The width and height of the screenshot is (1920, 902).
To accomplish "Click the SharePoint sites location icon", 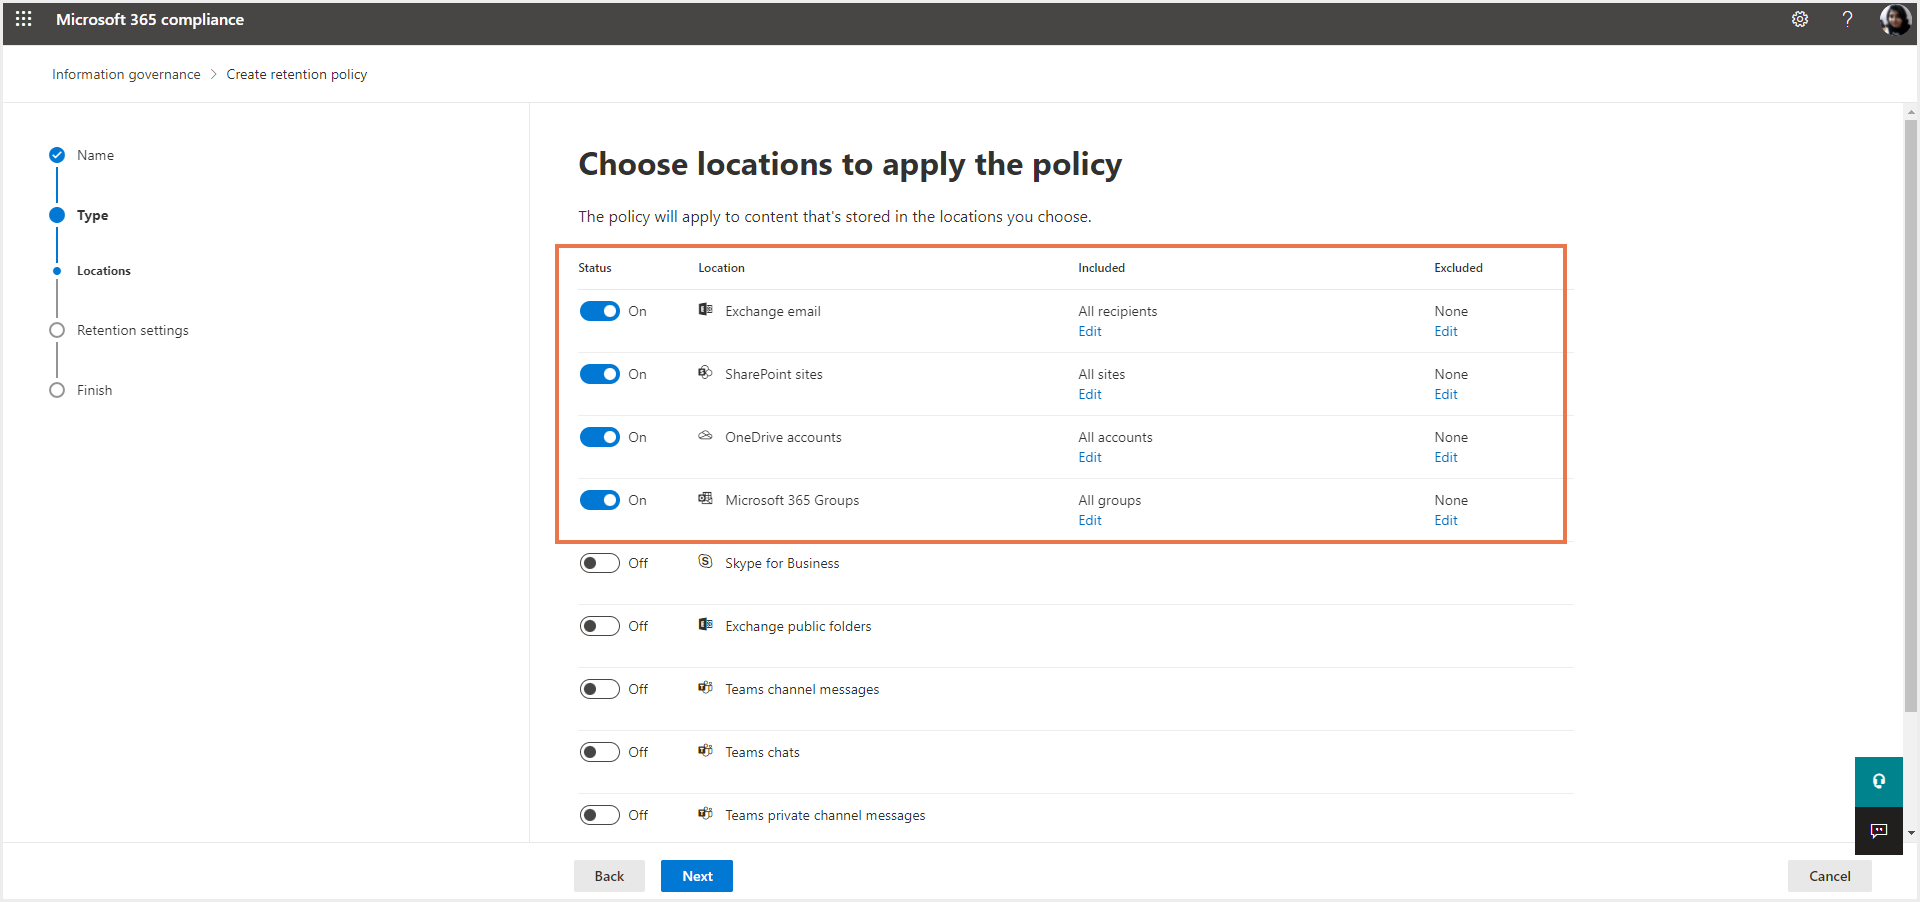I will pos(706,373).
